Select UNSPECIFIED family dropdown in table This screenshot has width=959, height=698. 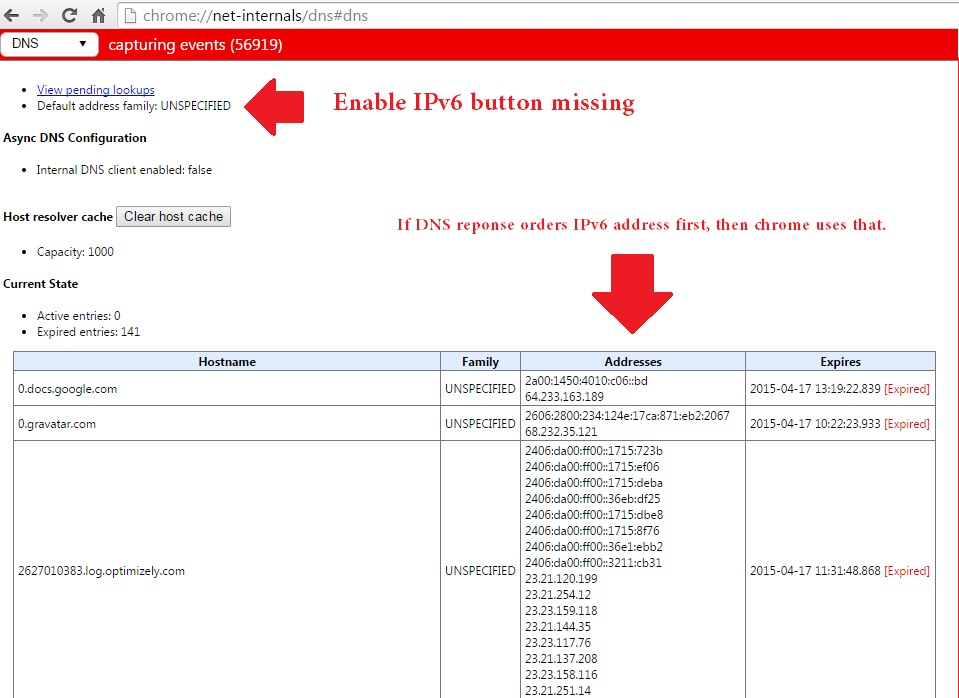[480, 389]
